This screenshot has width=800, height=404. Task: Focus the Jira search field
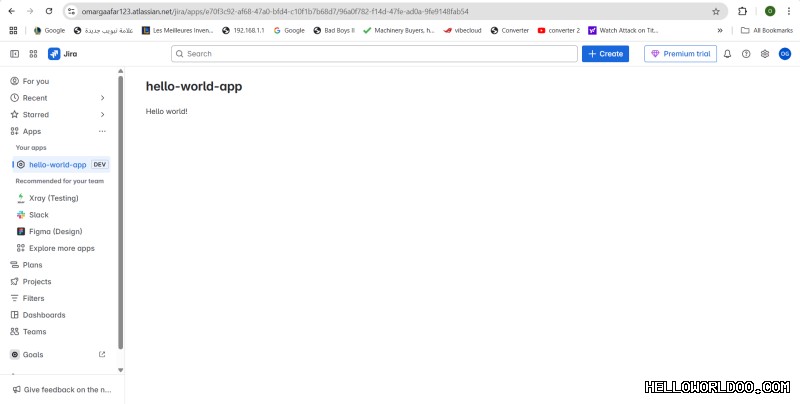374,54
